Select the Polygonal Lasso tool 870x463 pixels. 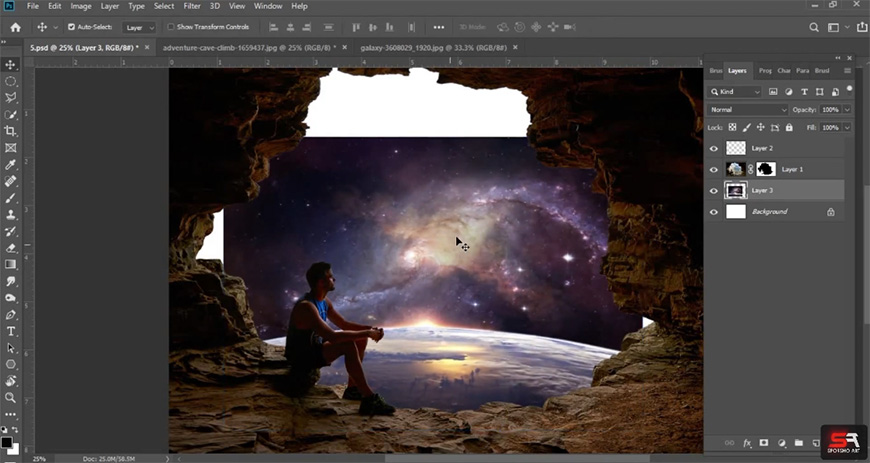[x=10, y=98]
